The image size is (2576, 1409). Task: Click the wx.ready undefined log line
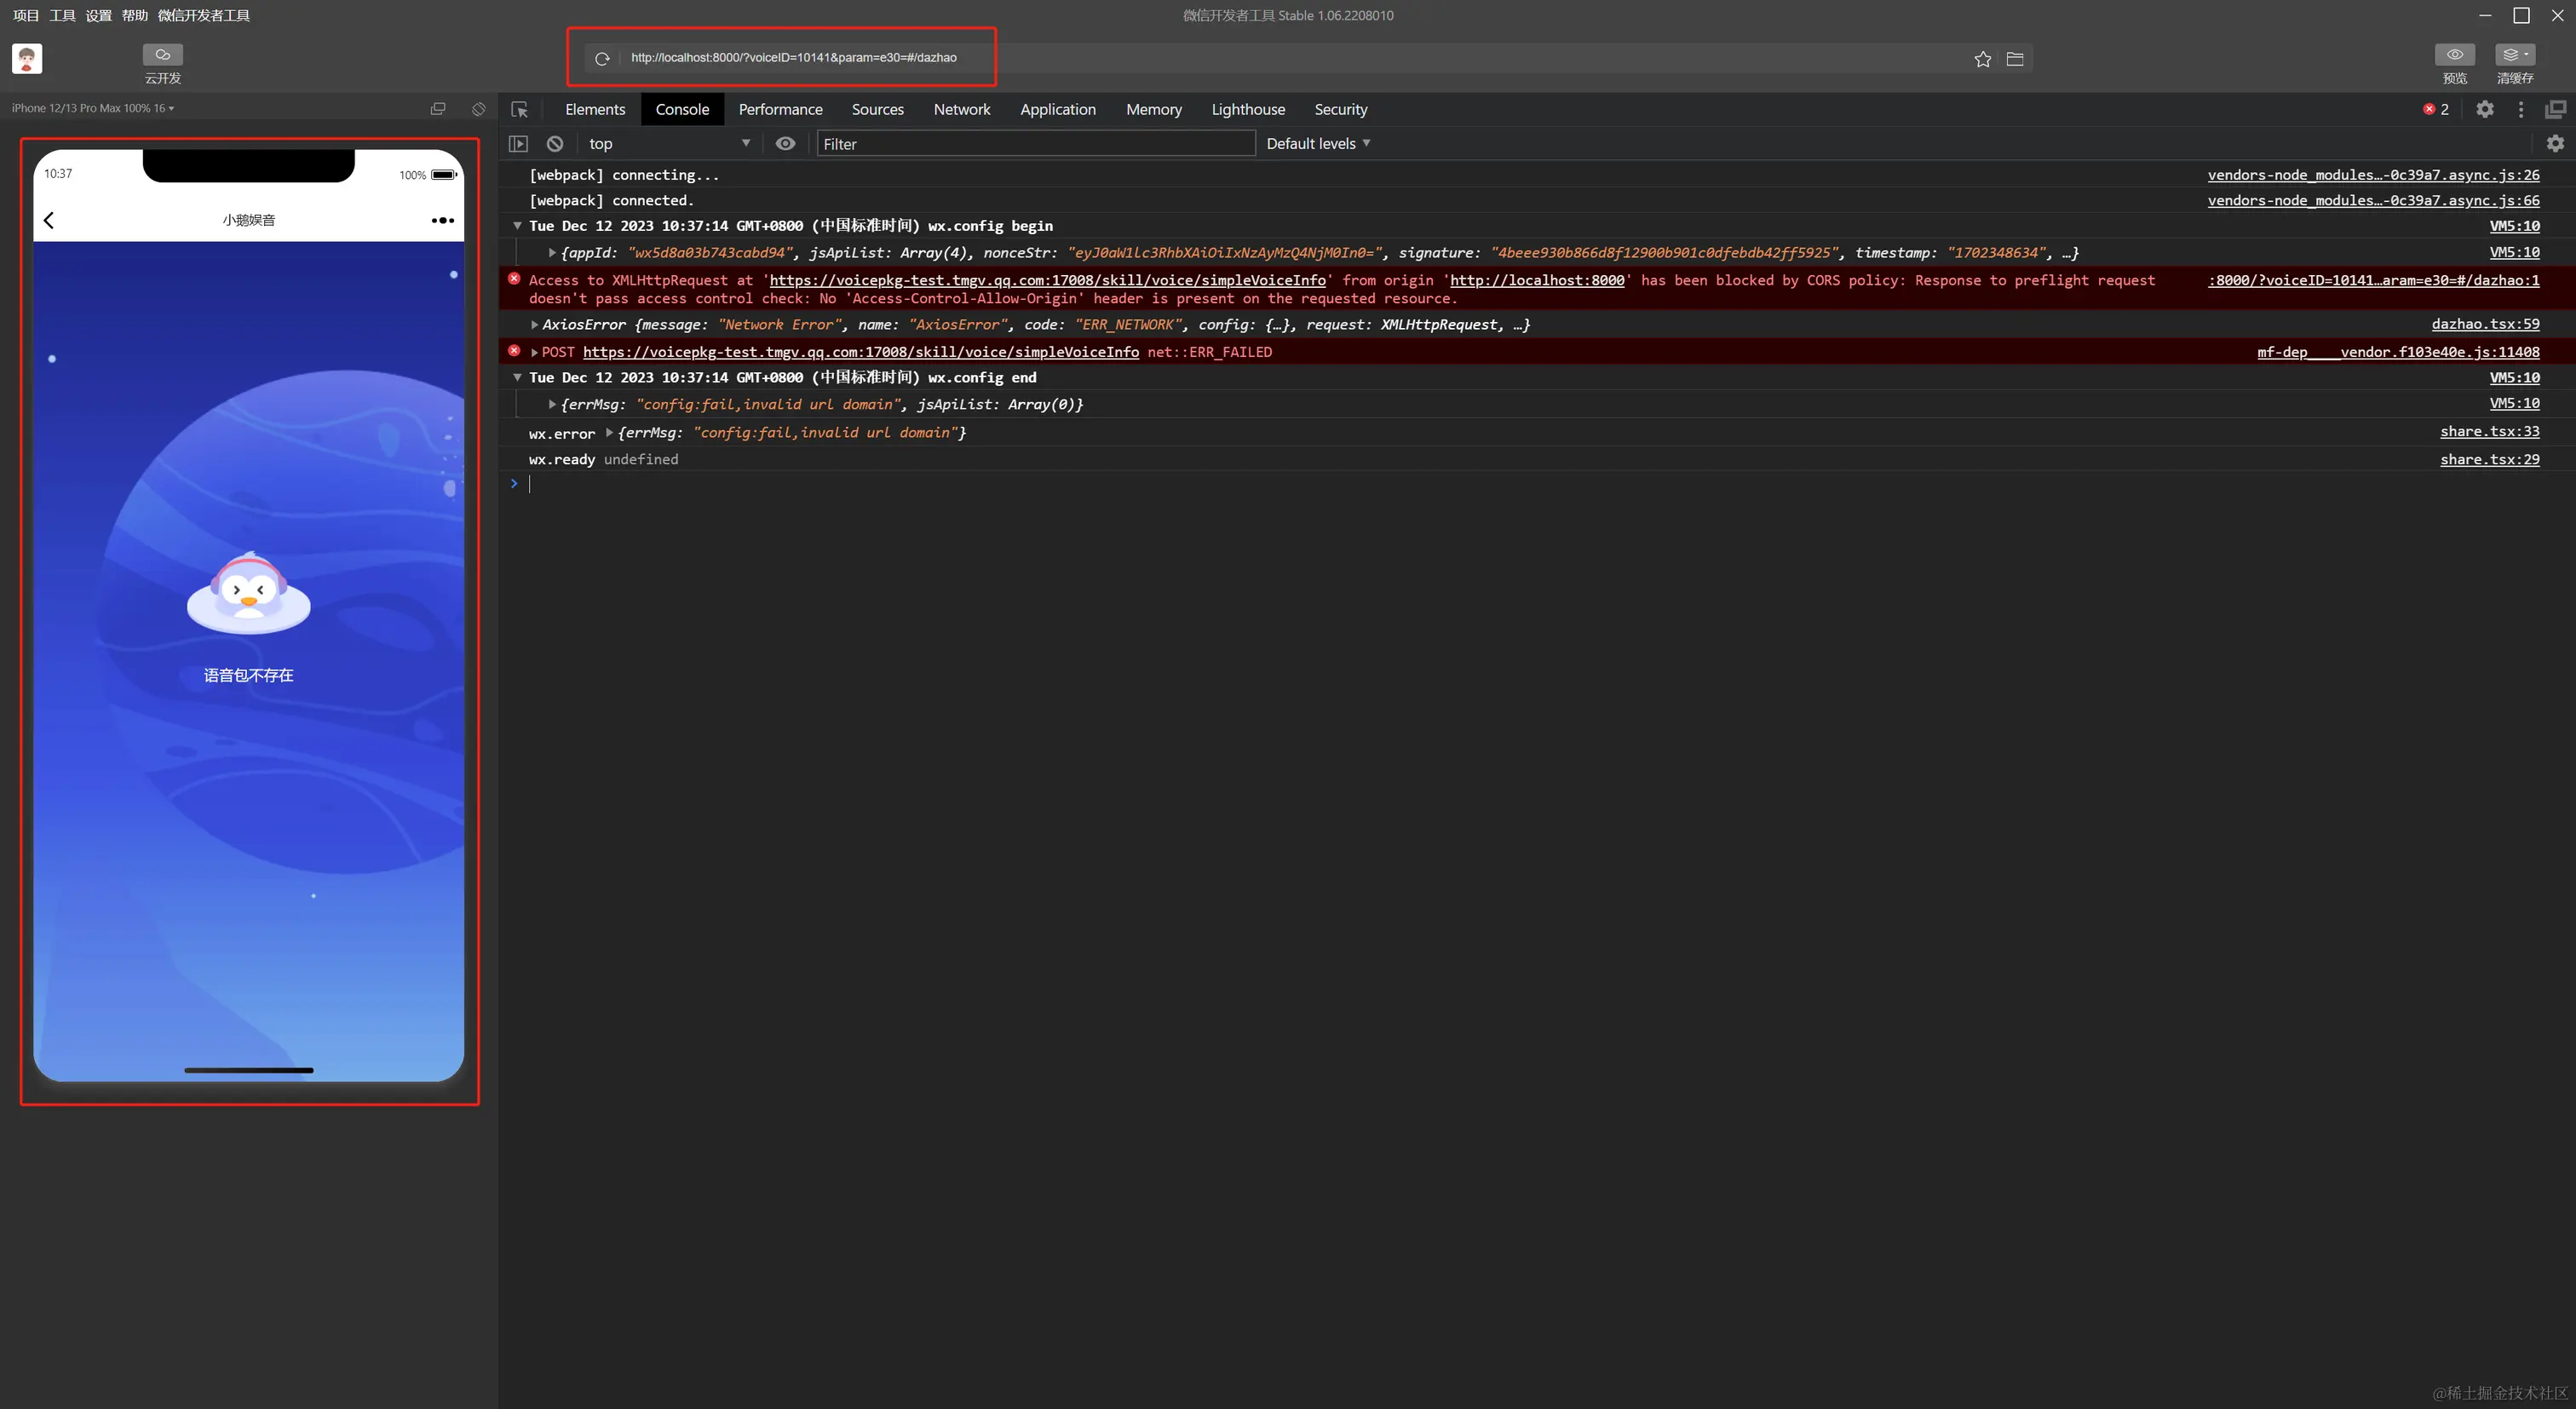click(x=603, y=460)
